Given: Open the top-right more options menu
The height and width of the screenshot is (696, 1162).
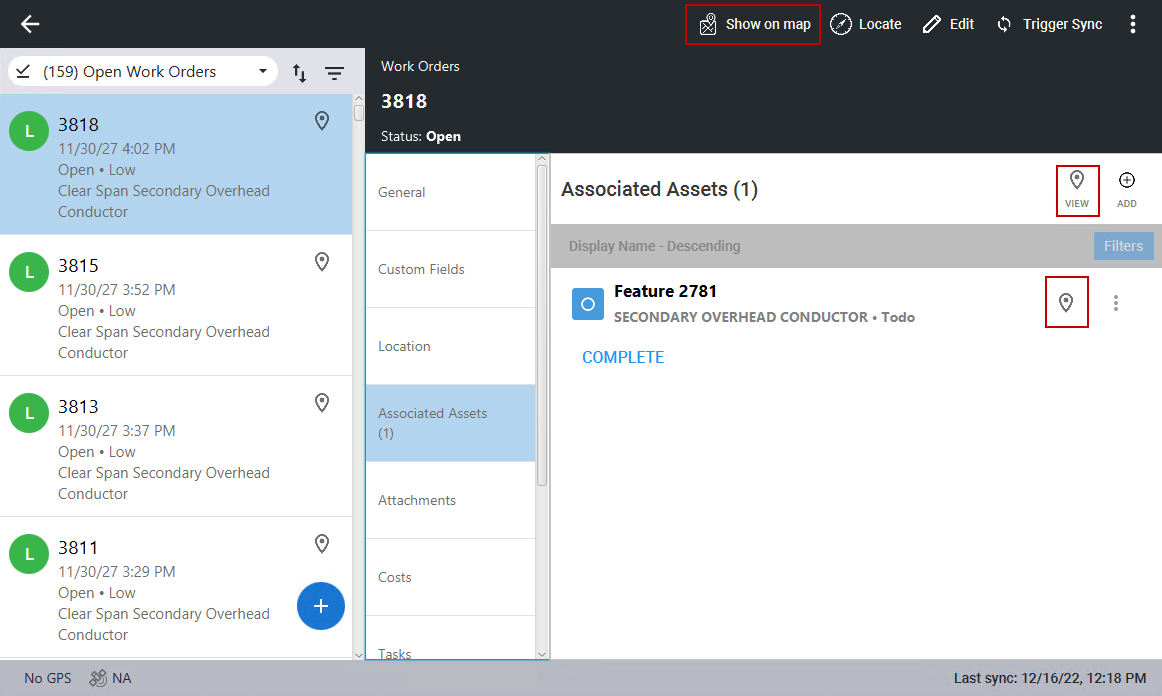Looking at the screenshot, I should pos(1132,24).
